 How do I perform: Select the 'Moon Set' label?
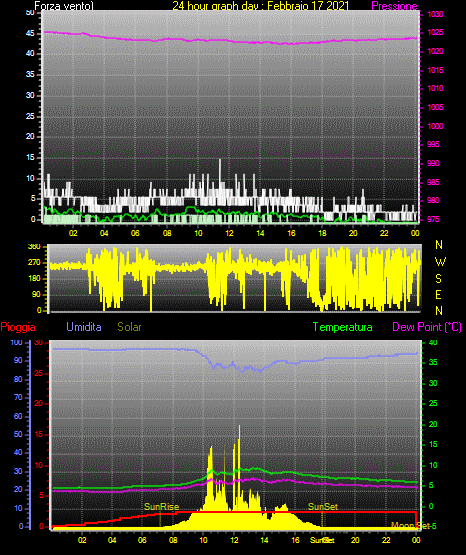pos(410,526)
